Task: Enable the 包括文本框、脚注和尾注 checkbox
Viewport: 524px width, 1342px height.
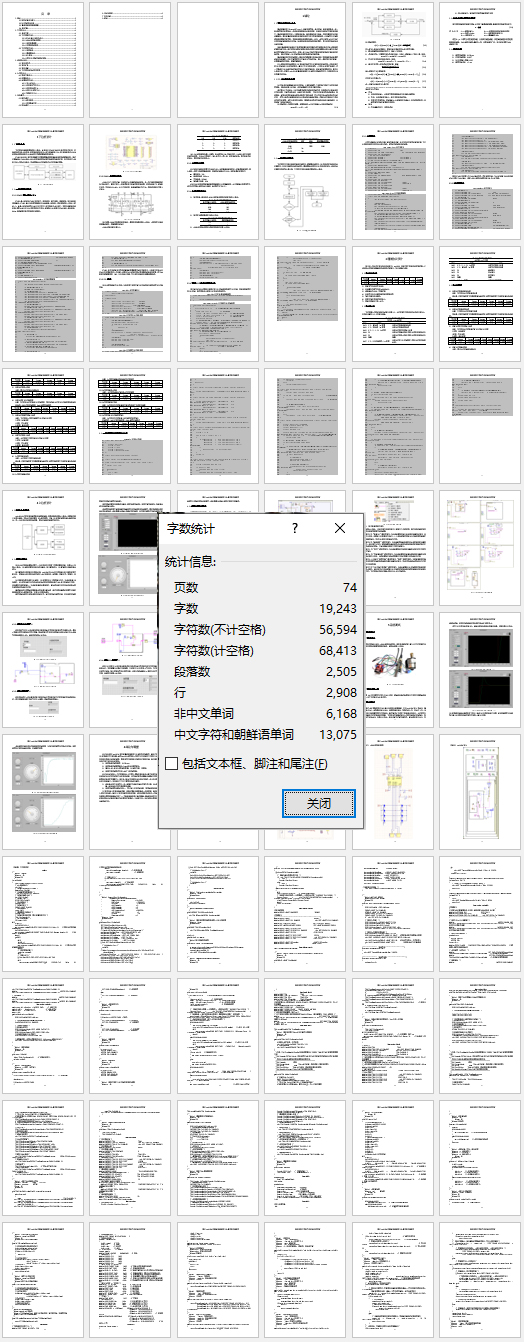Action: [172, 763]
